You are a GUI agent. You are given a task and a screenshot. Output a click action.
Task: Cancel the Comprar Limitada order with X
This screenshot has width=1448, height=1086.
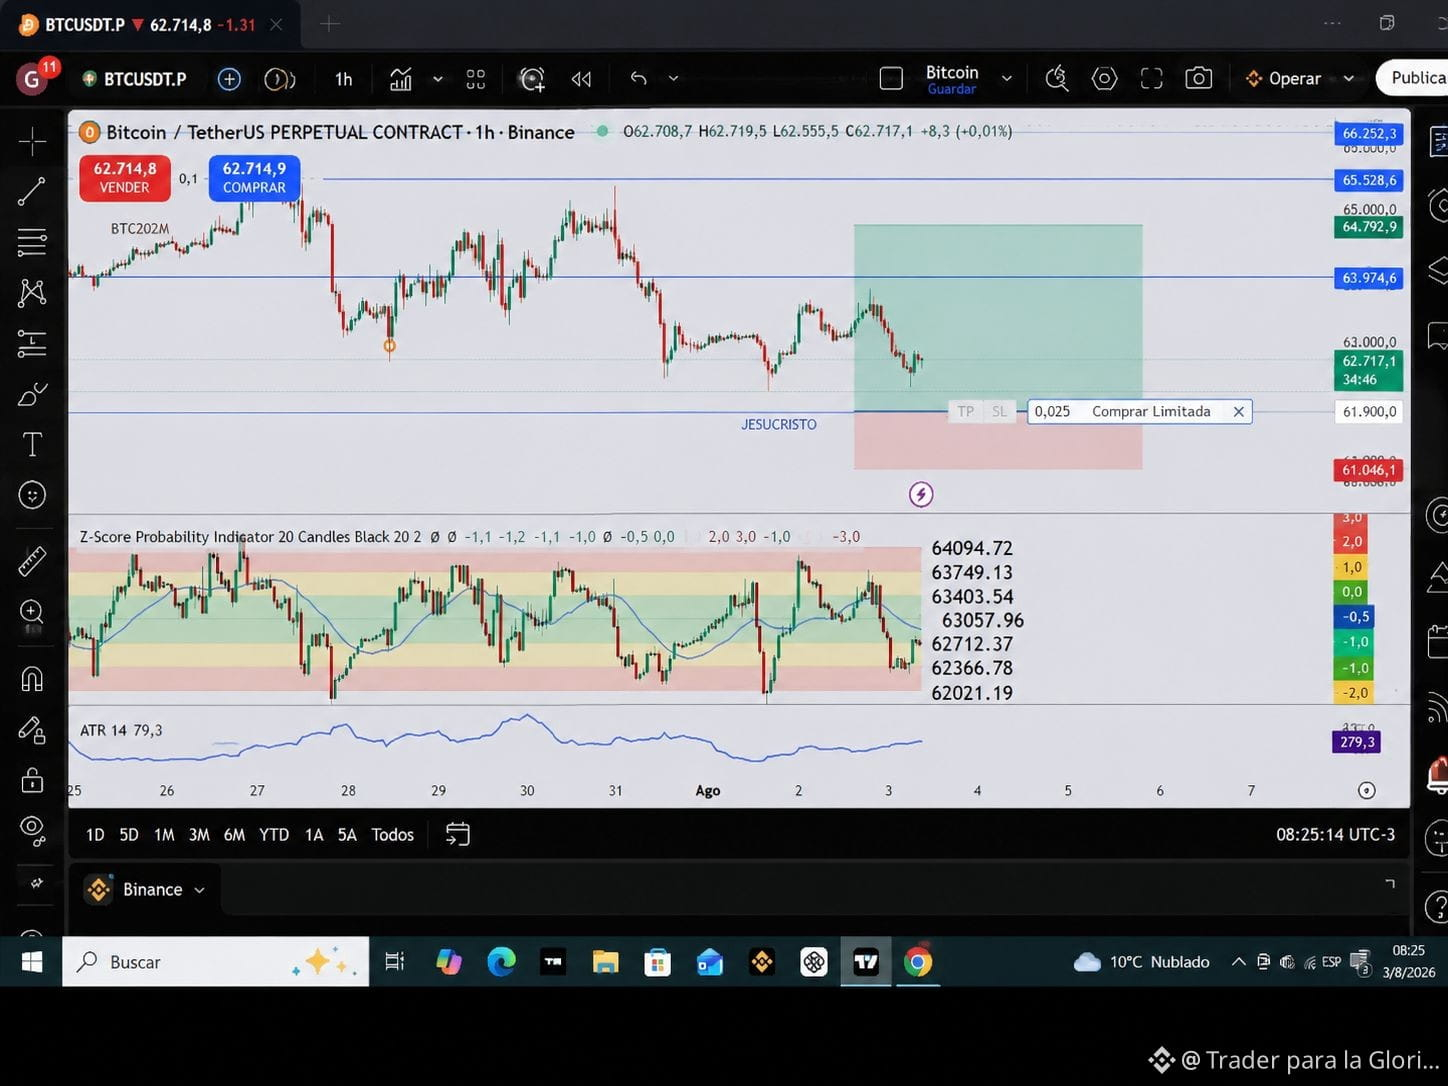pos(1239,411)
